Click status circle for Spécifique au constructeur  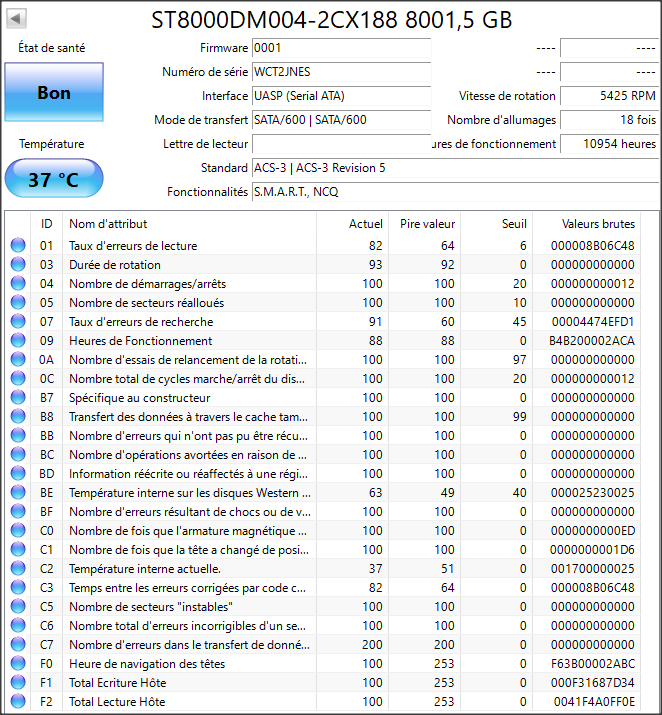click(18, 398)
